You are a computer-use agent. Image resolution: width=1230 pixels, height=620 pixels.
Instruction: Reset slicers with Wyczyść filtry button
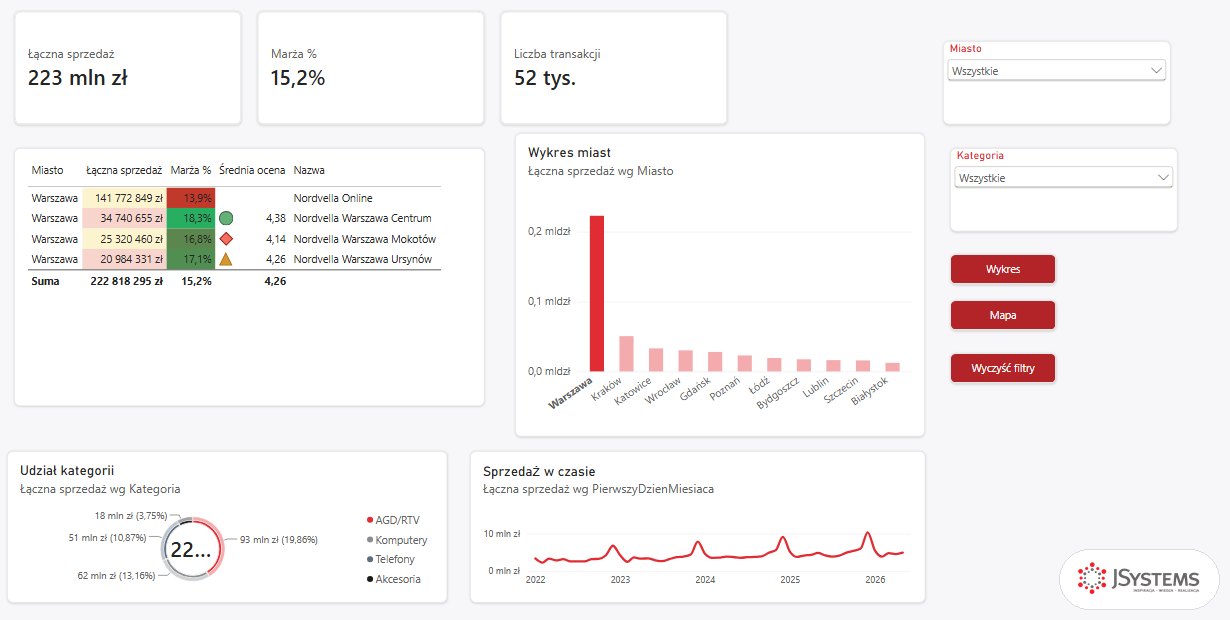pyautogui.click(x=1003, y=368)
